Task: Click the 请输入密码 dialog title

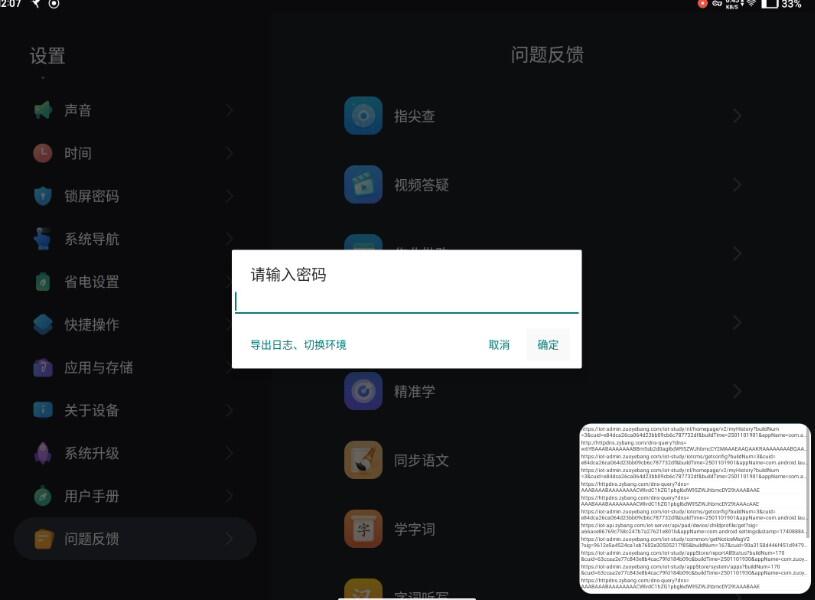Action: pos(288,275)
